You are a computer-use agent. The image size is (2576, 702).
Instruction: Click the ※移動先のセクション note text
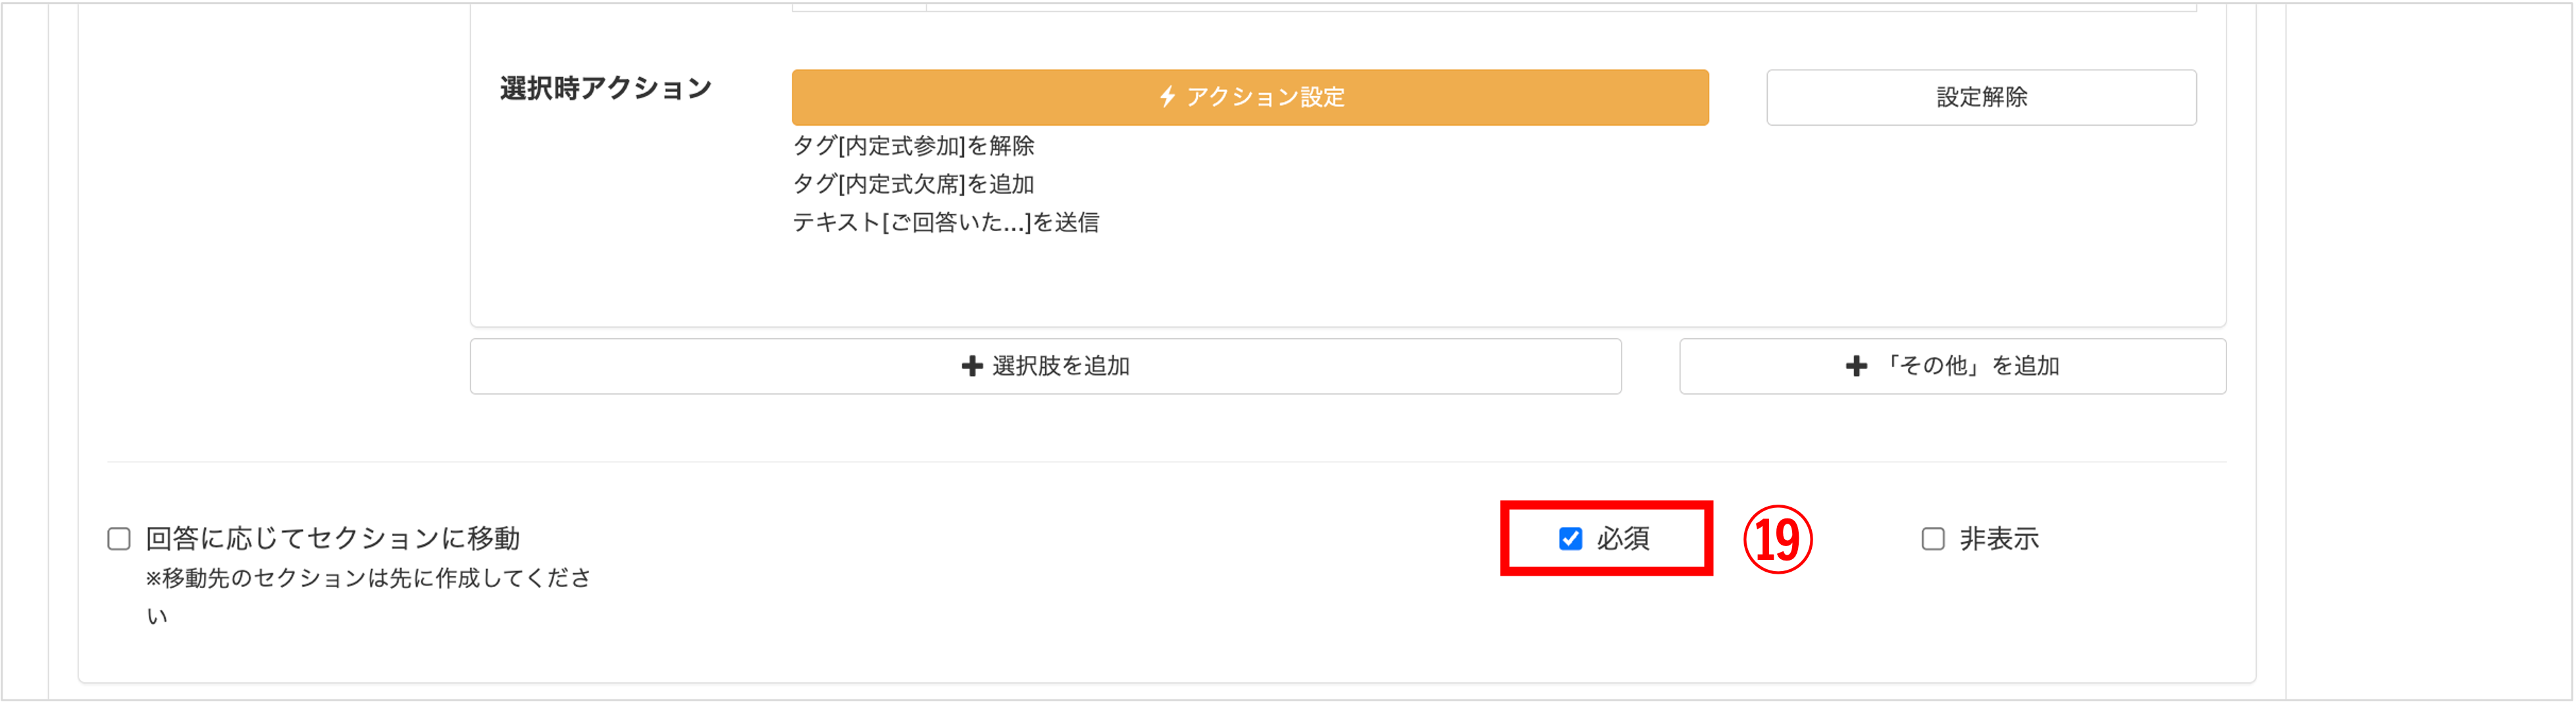pos(368,578)
